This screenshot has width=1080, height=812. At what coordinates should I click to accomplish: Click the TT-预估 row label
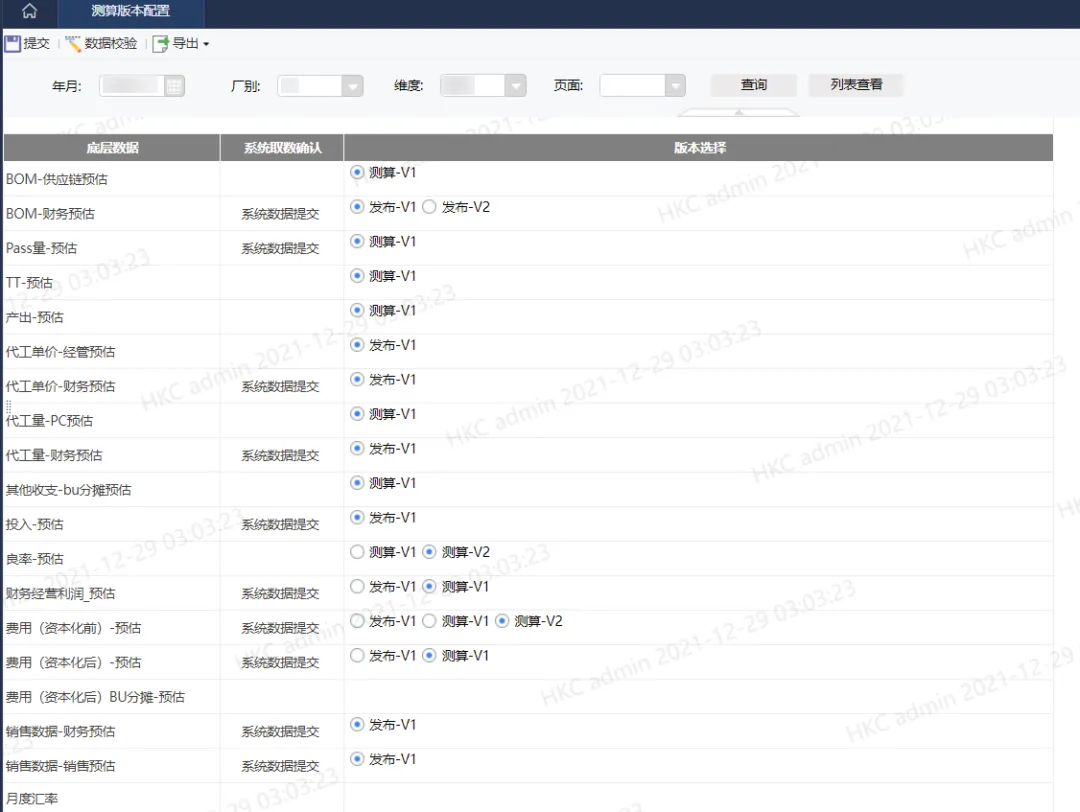point(29,282)
